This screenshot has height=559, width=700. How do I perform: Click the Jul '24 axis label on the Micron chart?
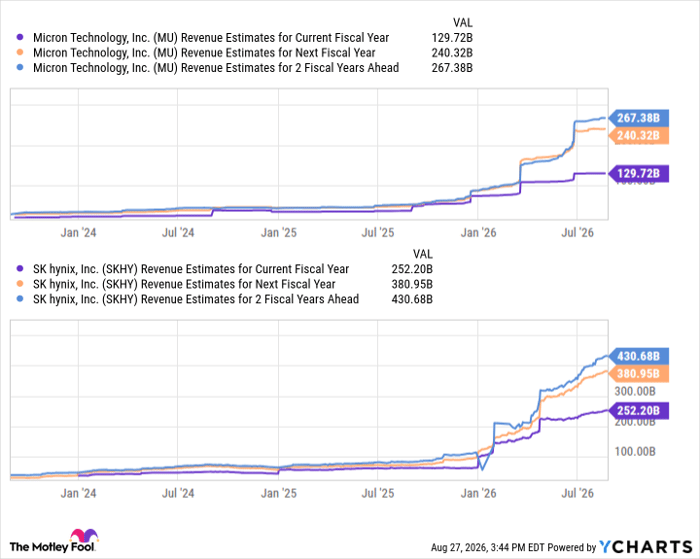click(178, 233)
